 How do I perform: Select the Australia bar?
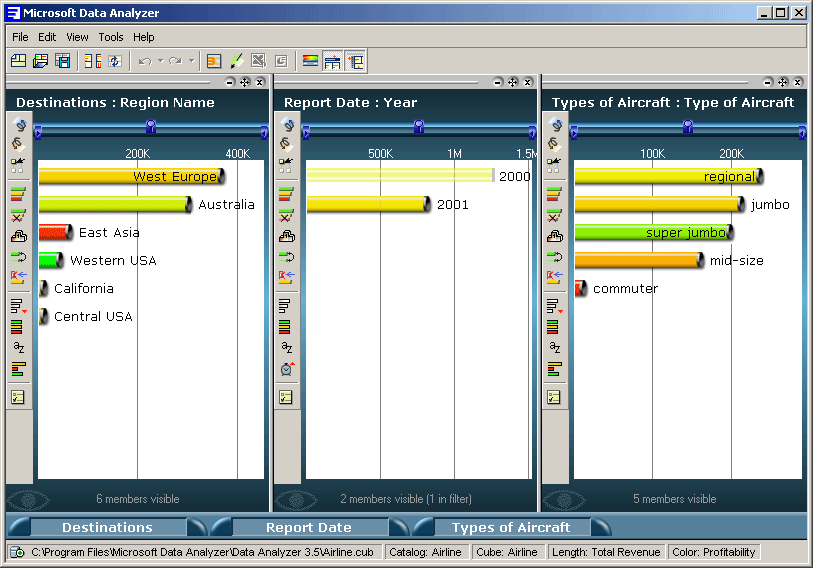[x=115, y=204]
